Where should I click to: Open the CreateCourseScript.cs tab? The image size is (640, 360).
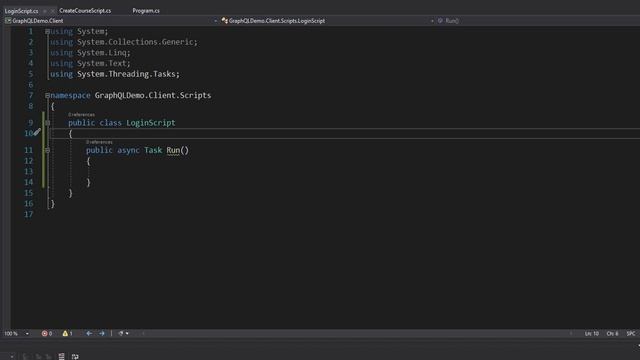coord(85,11)
